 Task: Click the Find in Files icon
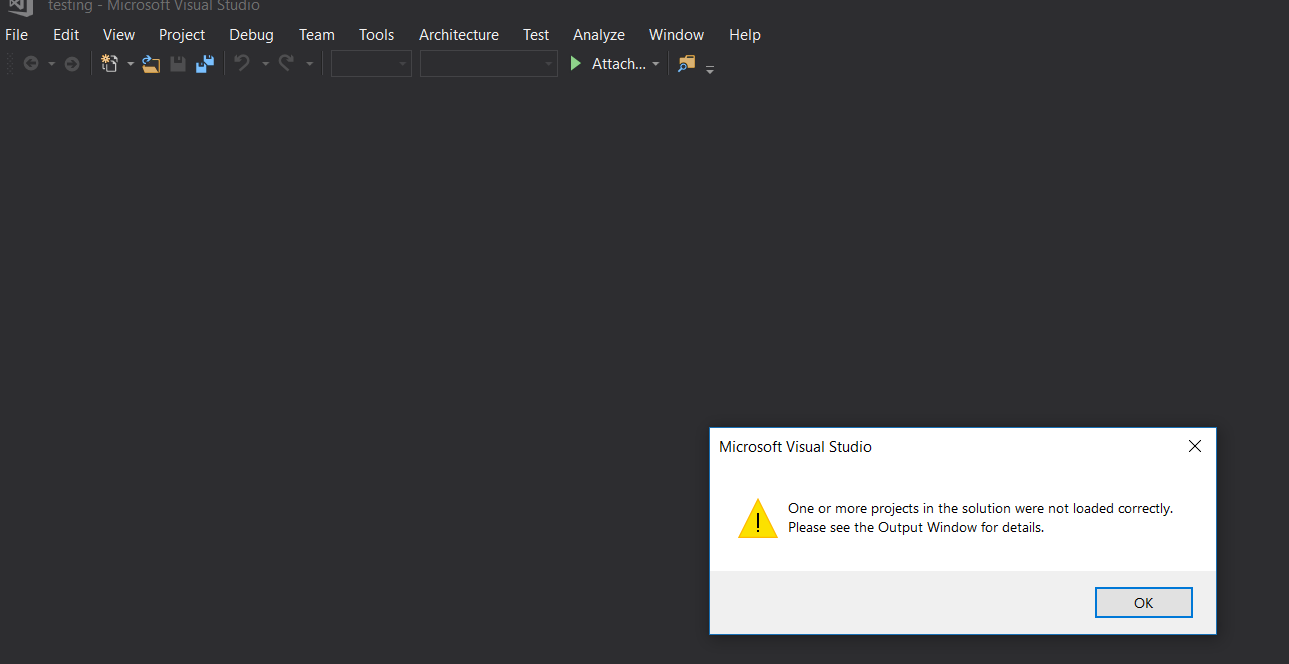click(686, 64)
